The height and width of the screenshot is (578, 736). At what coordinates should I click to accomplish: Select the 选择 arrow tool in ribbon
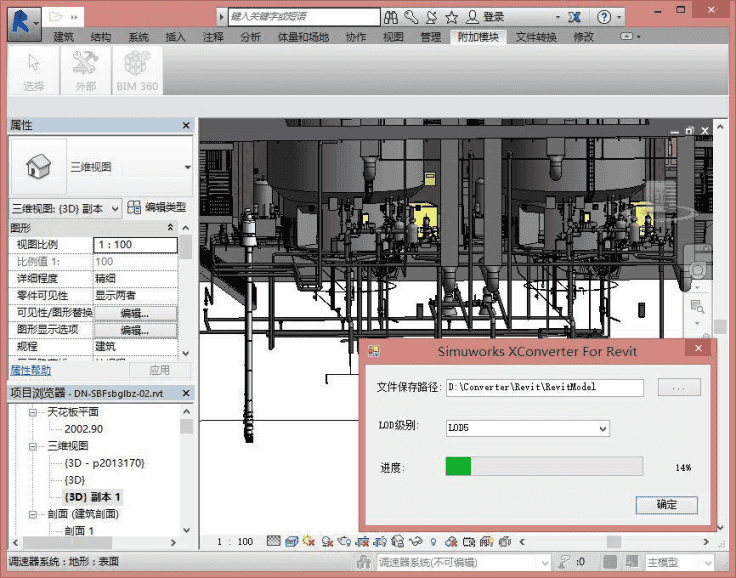click(34, 70)
